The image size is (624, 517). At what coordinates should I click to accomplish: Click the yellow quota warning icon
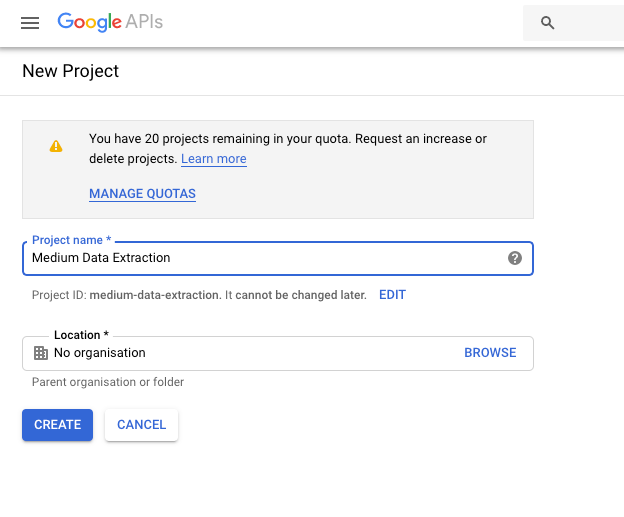click(x=56, y=146)
